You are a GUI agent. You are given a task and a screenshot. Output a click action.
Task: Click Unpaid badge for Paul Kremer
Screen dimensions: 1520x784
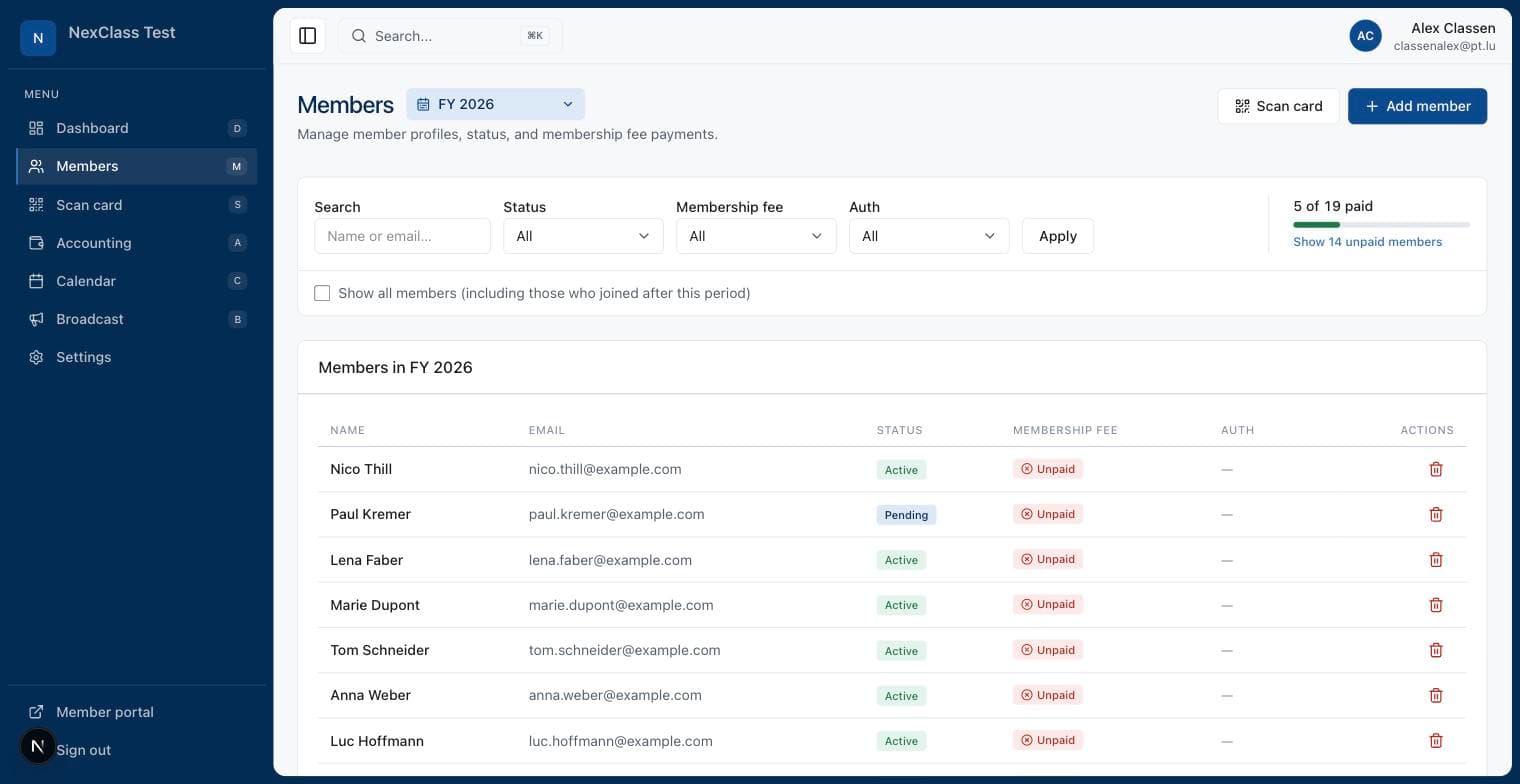pos(1048,514)
